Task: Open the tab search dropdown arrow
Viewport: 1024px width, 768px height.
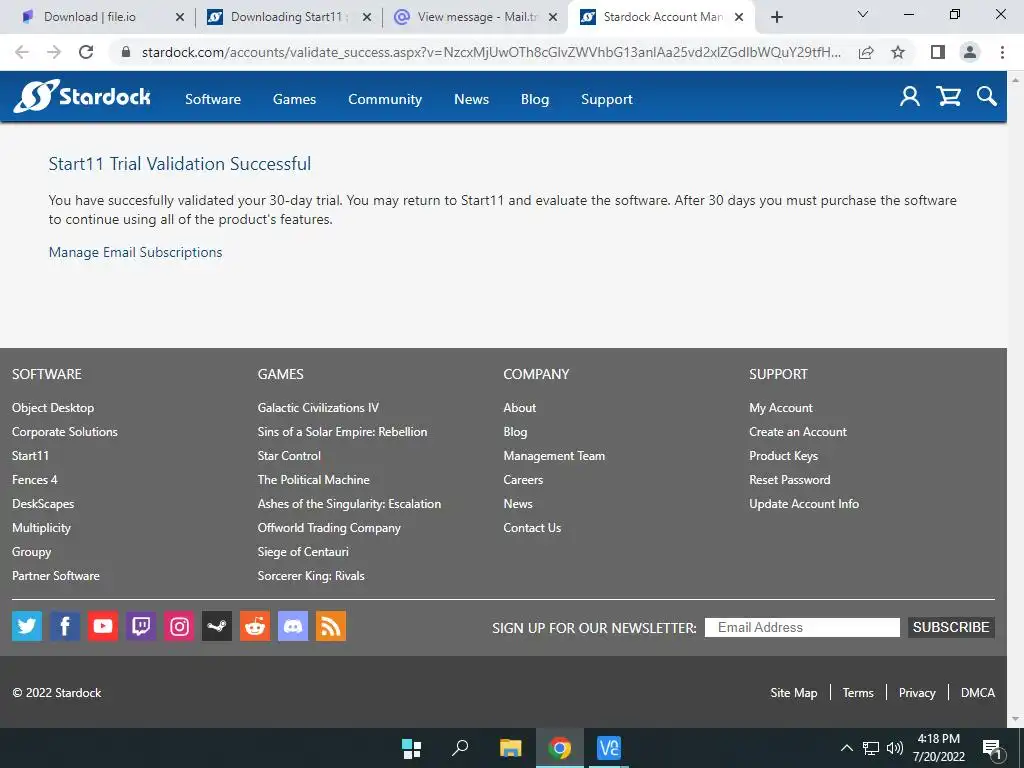Action: click(863, 14)
